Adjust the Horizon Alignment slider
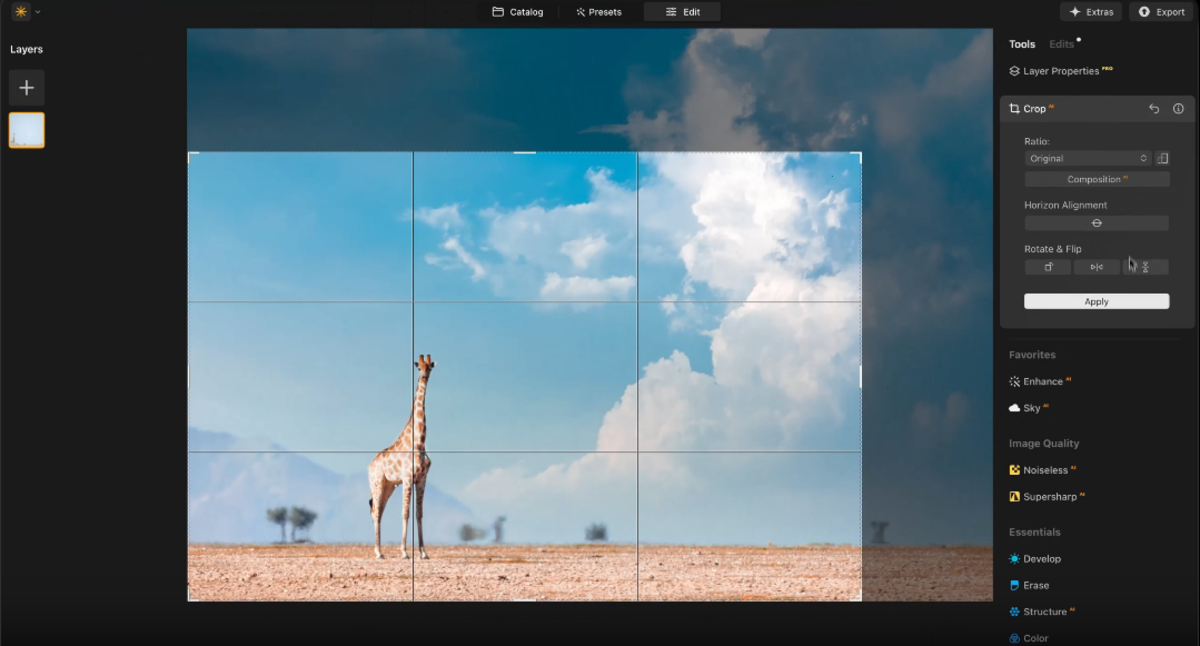 coord(1096,222)
